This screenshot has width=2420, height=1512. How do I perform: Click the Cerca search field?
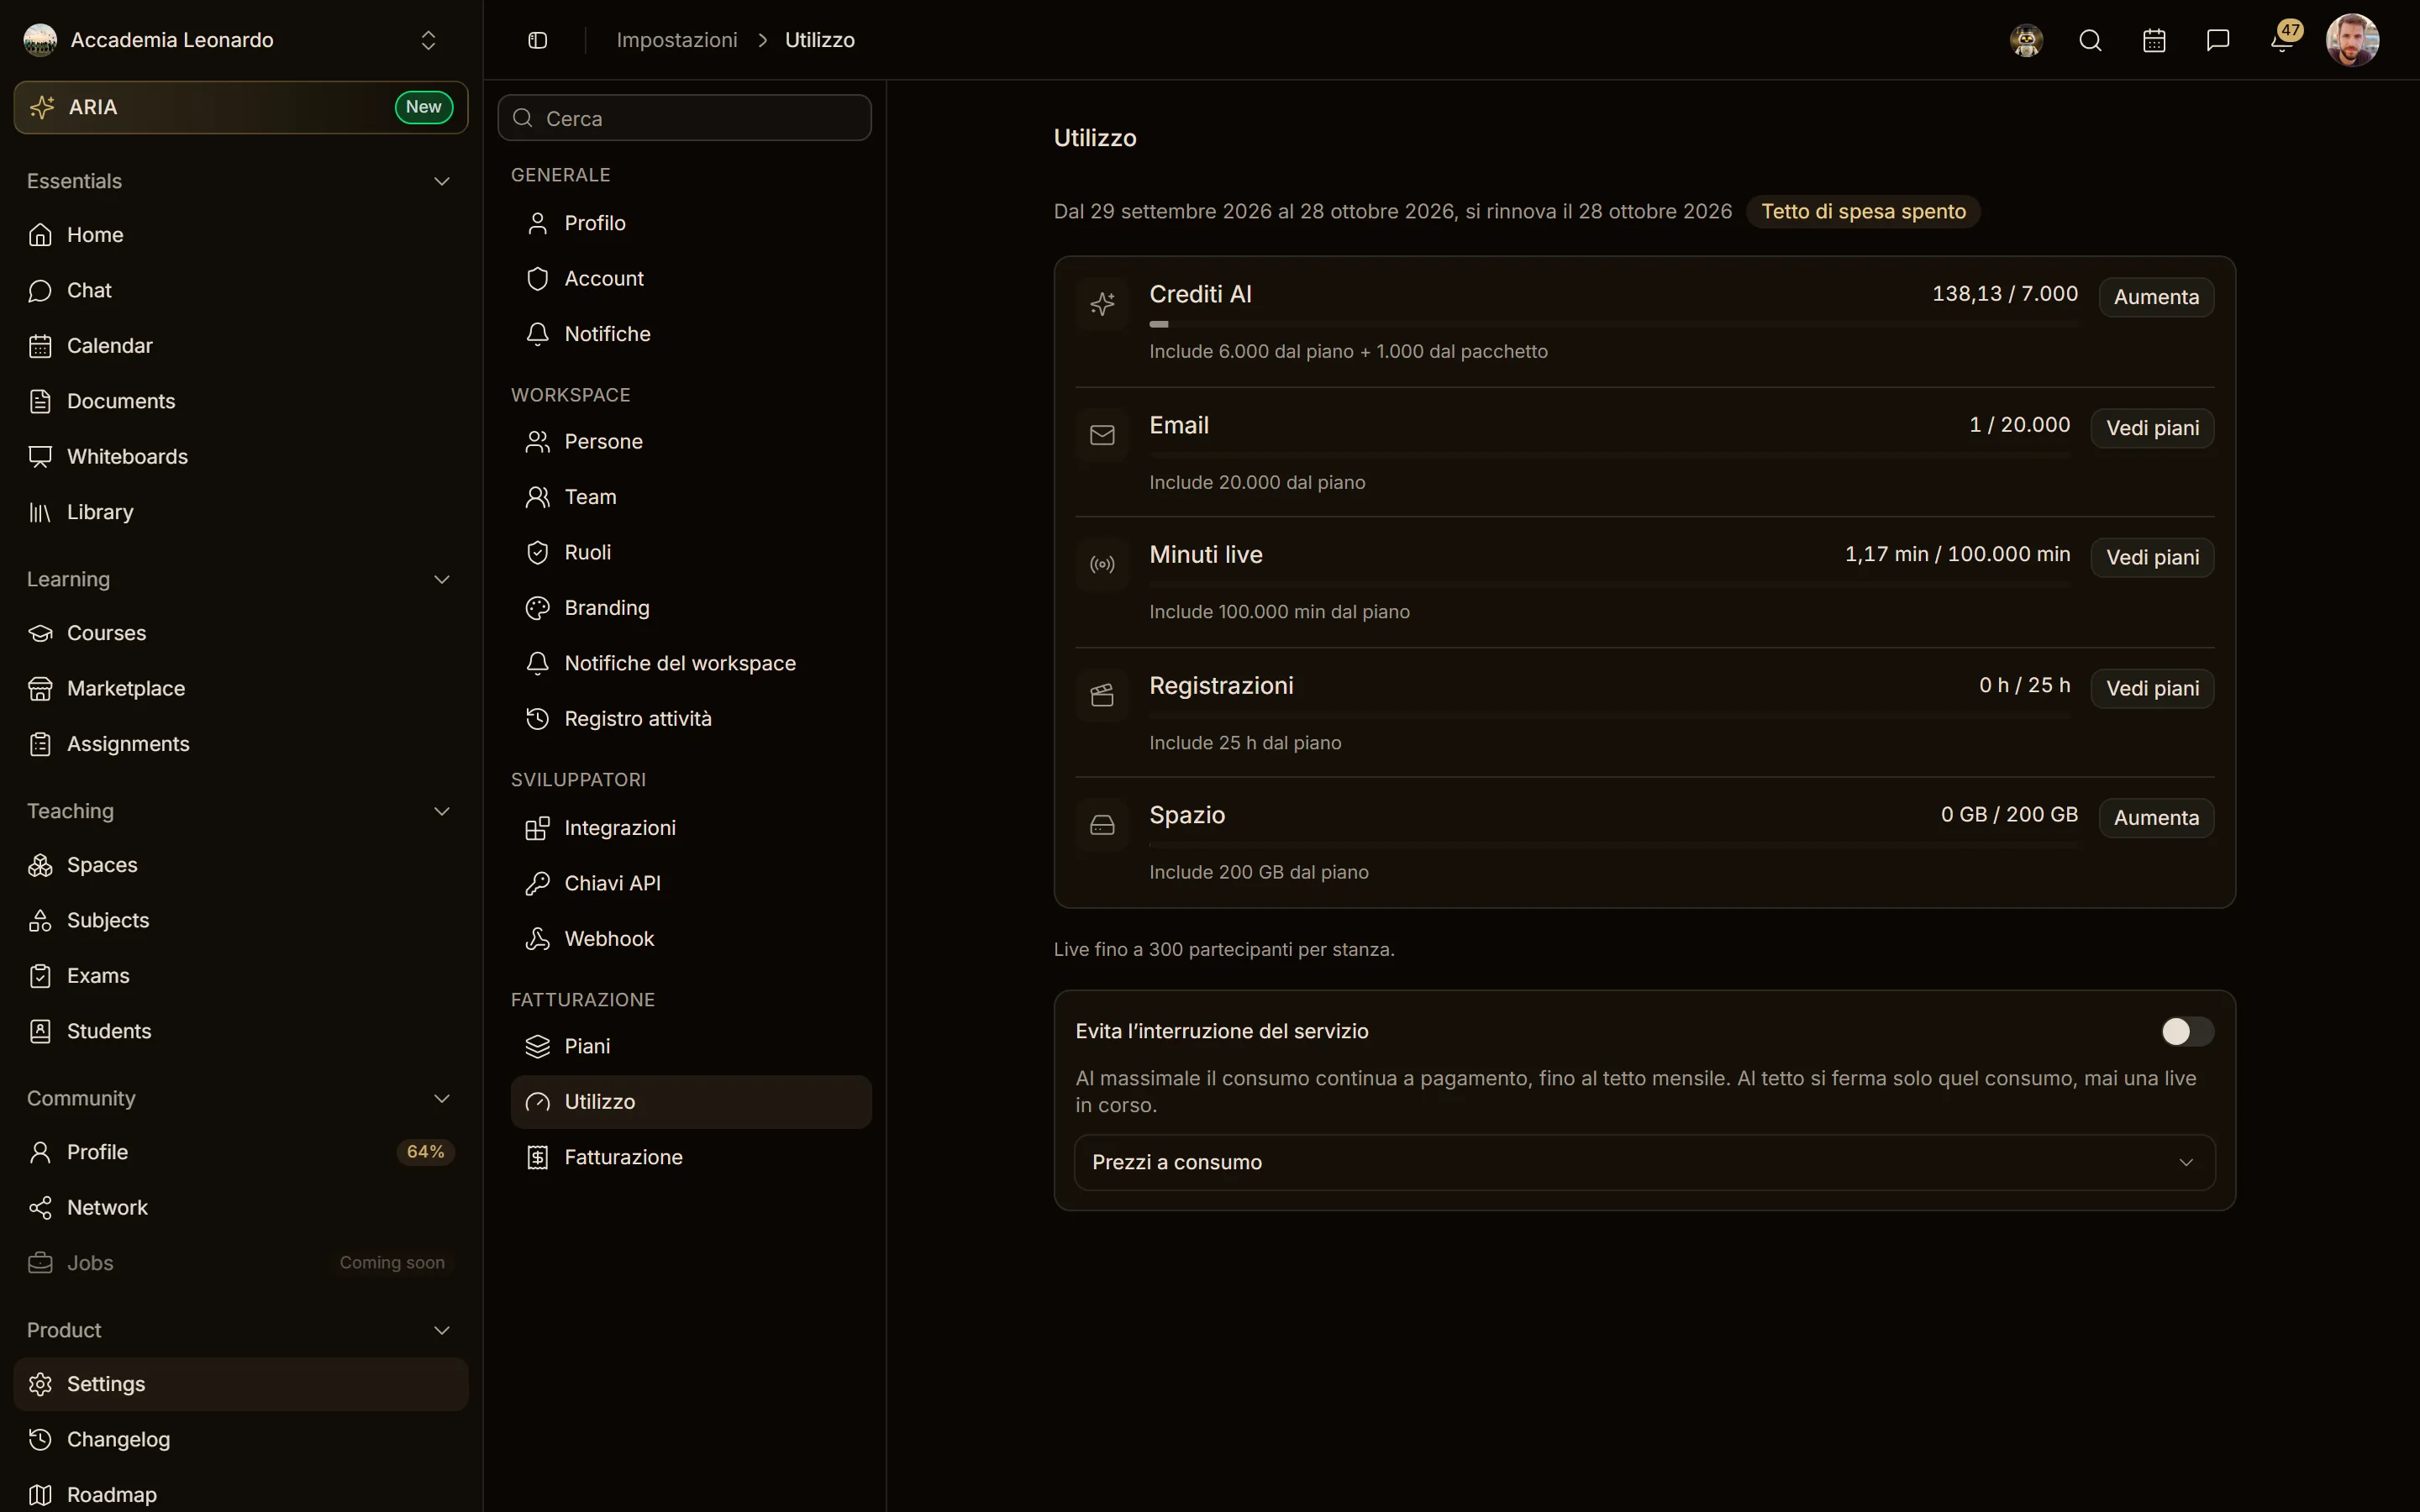tap(685, 118)
